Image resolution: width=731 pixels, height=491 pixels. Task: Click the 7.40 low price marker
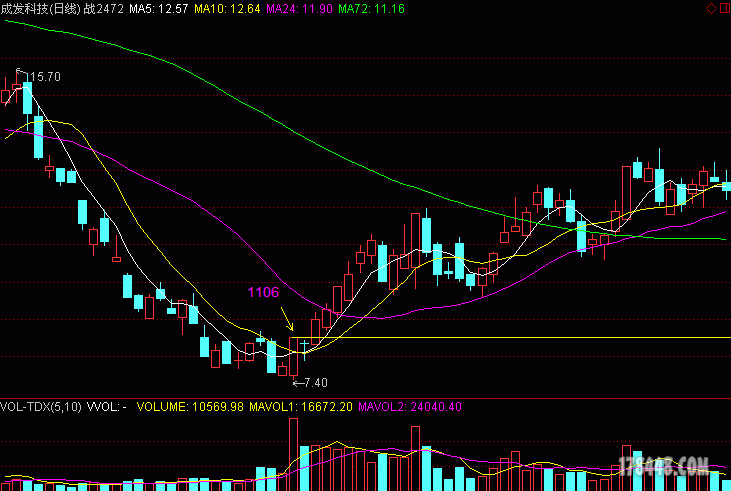click(314, 382)
